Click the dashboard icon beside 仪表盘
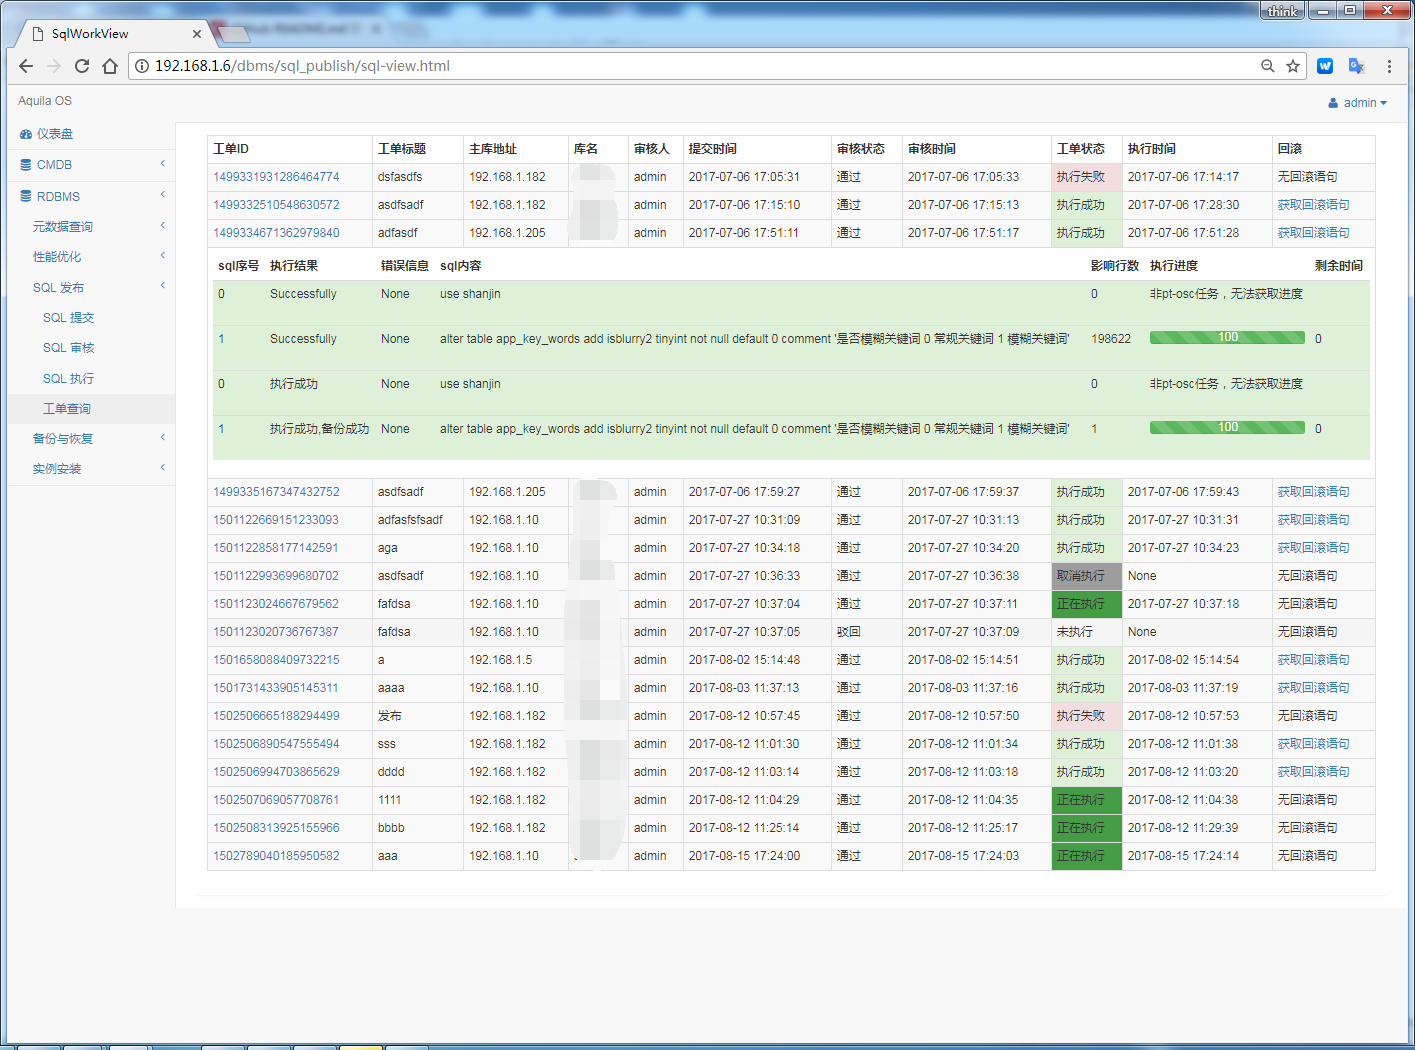This screenshot has height=1050, width=1415. (26, 134)
